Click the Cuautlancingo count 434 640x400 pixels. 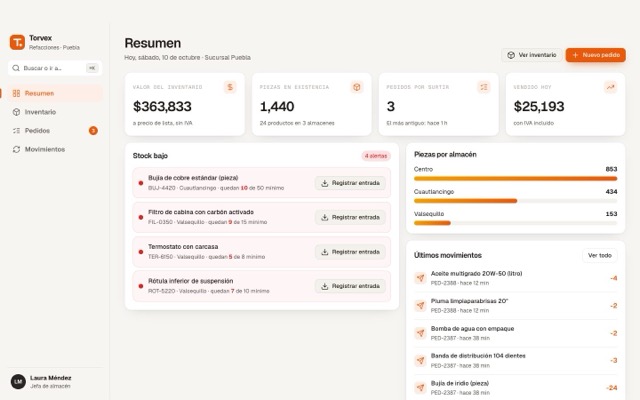611,191
